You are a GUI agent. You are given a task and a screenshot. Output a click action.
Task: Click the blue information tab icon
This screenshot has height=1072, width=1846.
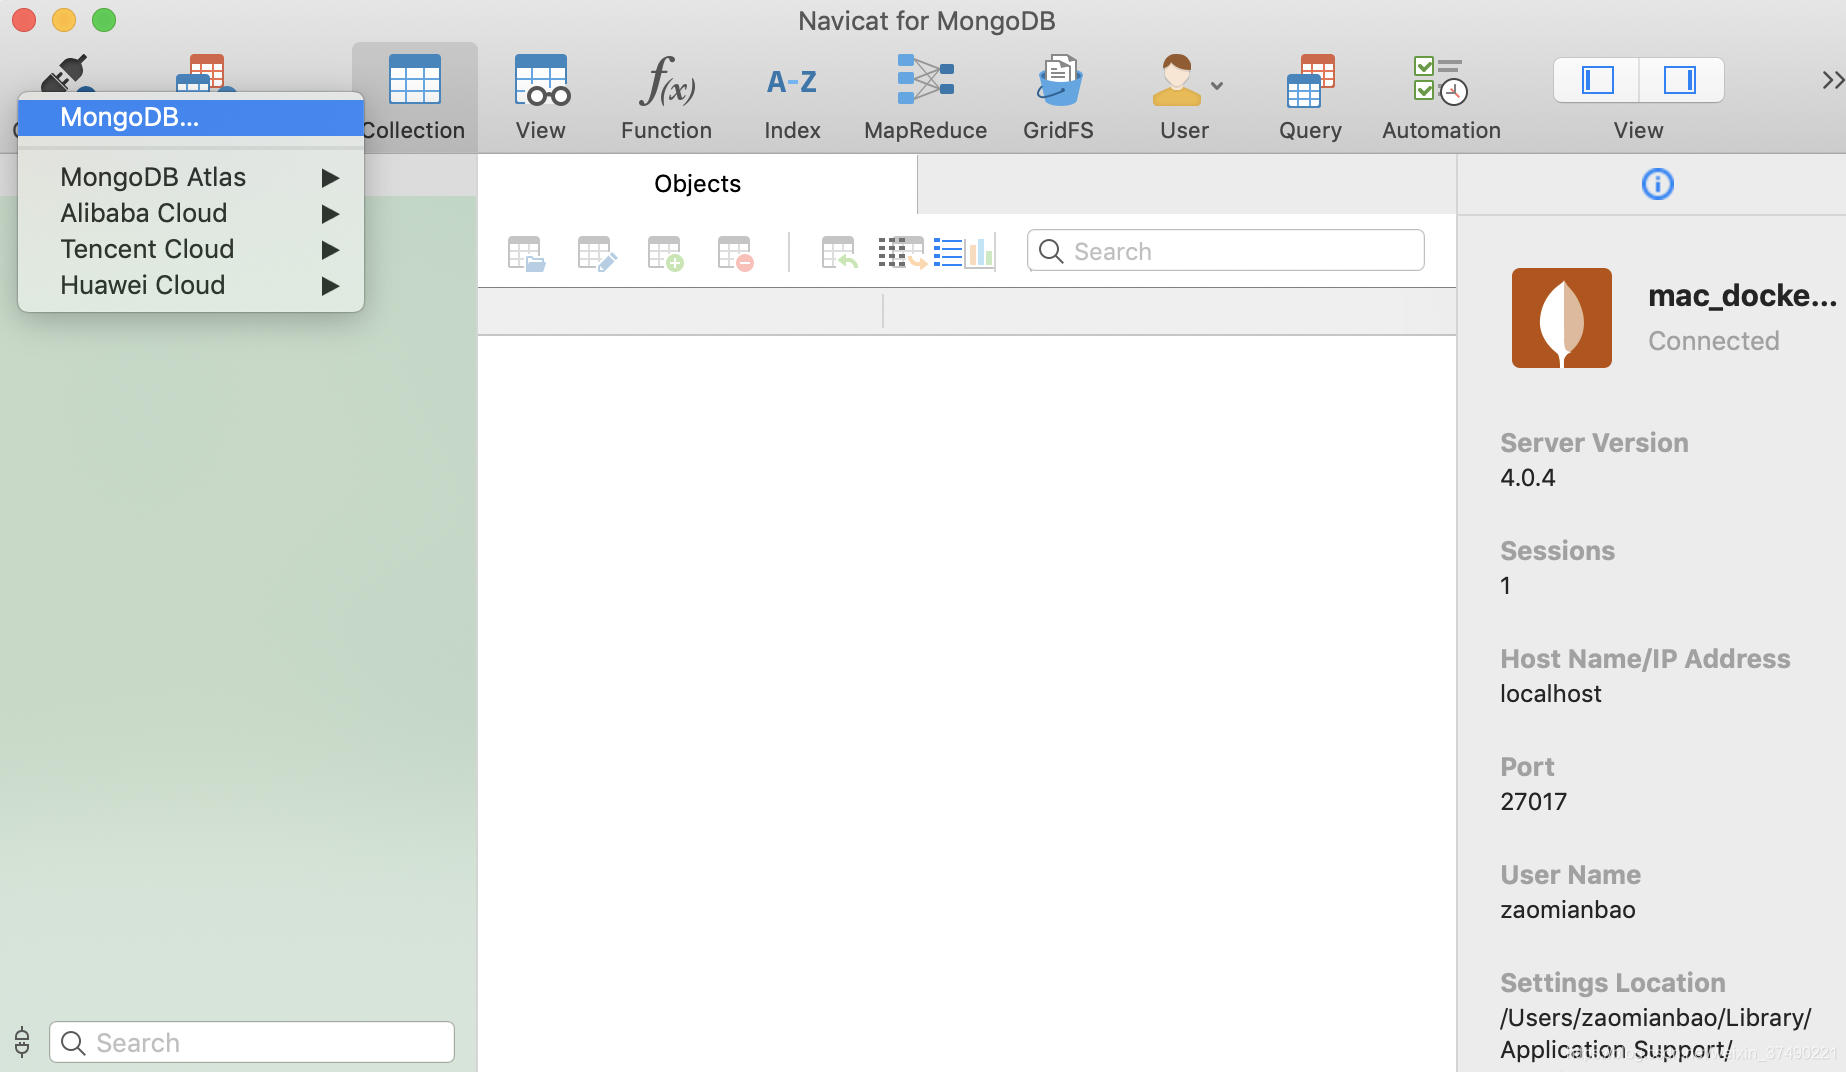pyautogui.click(x=1657, y=184)
